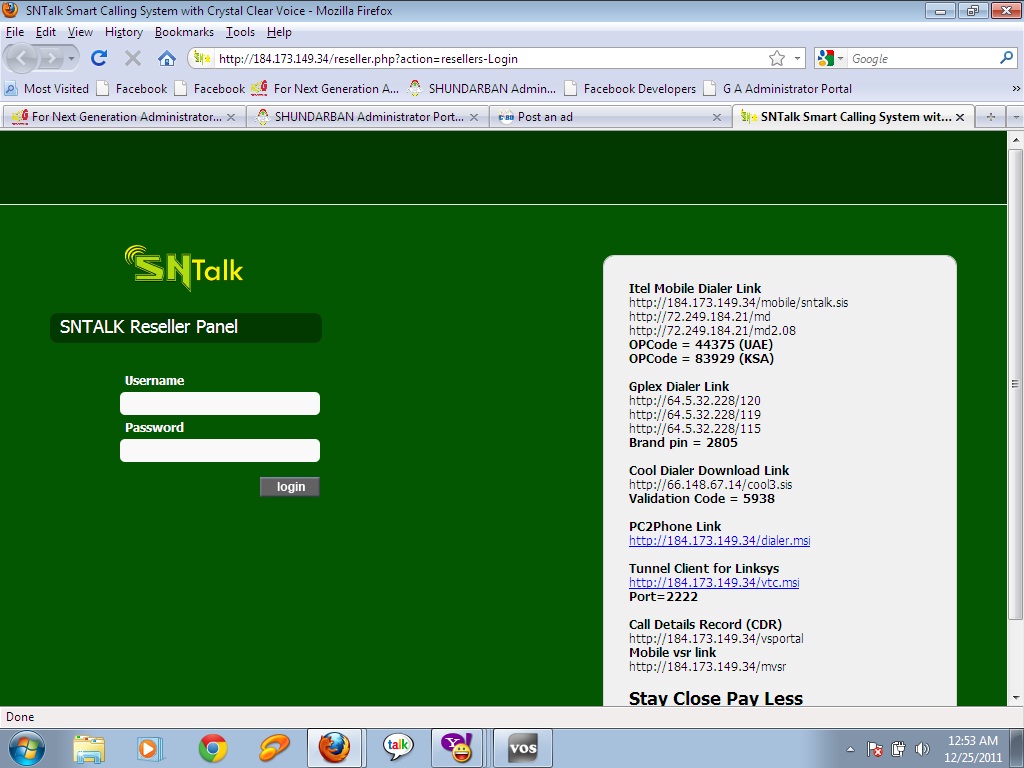Image resolution: width=1024 pixels, height=768 pixels.
Task: Open the View menu
Action: (80, 32)
